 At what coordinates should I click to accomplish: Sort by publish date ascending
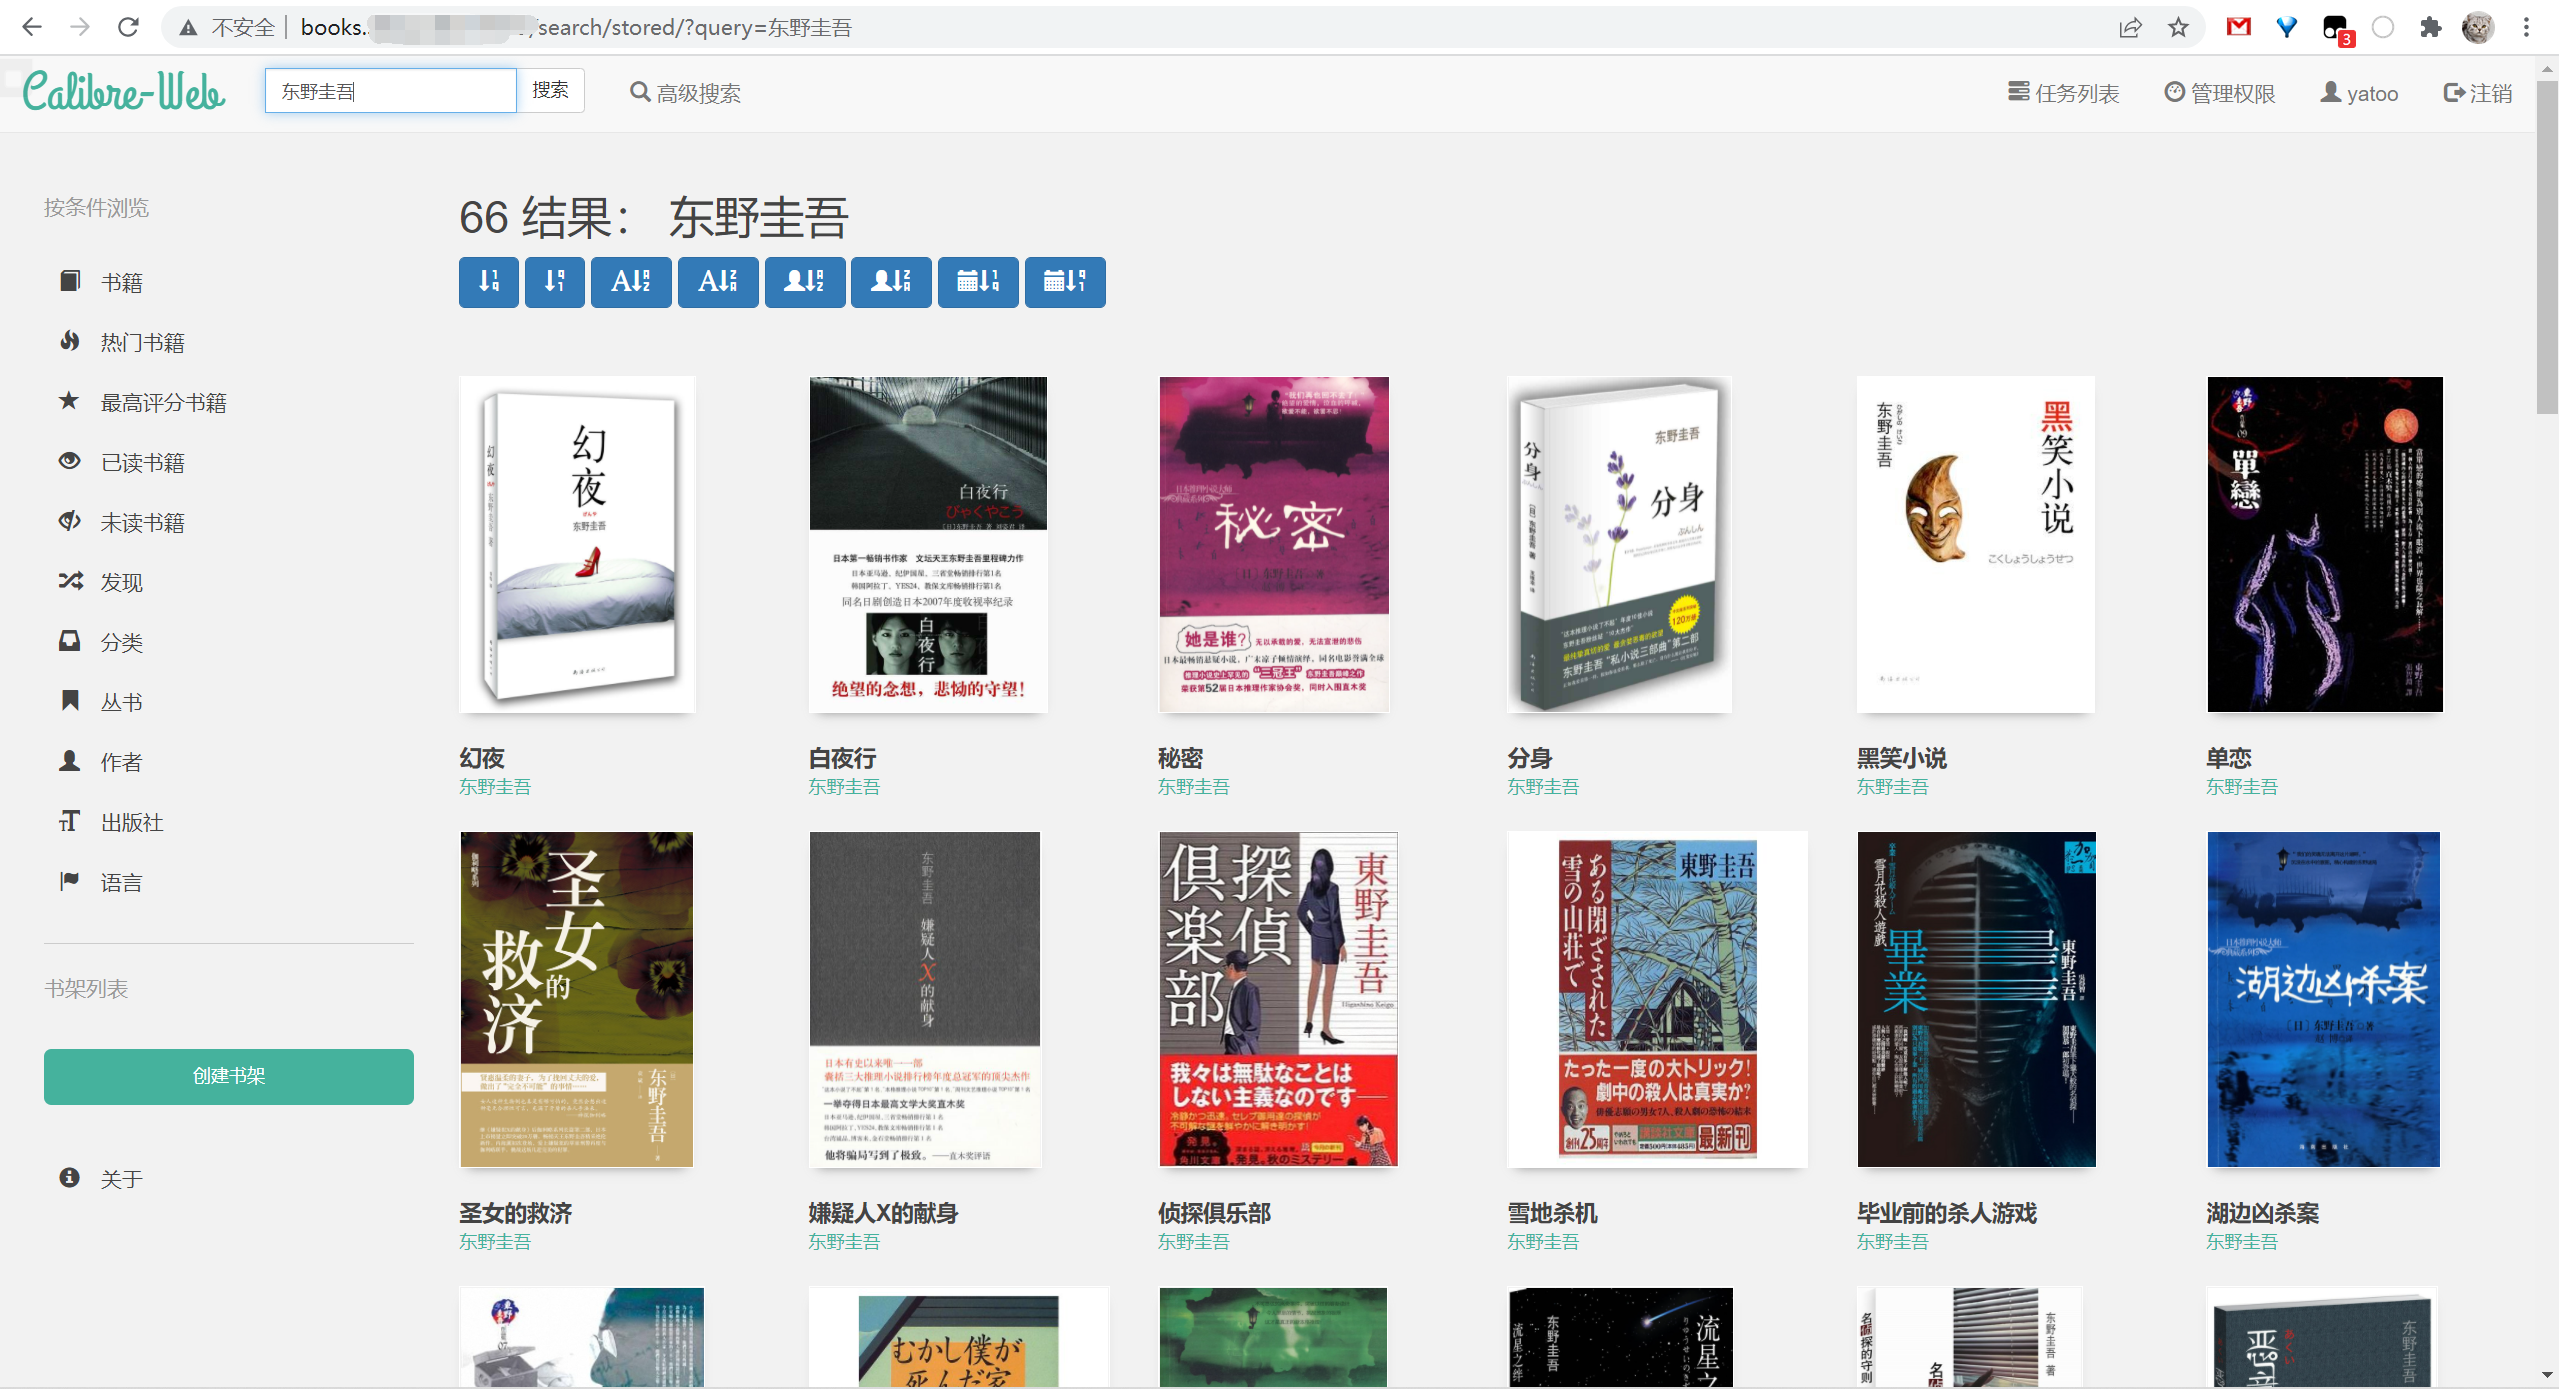point(977,282)
